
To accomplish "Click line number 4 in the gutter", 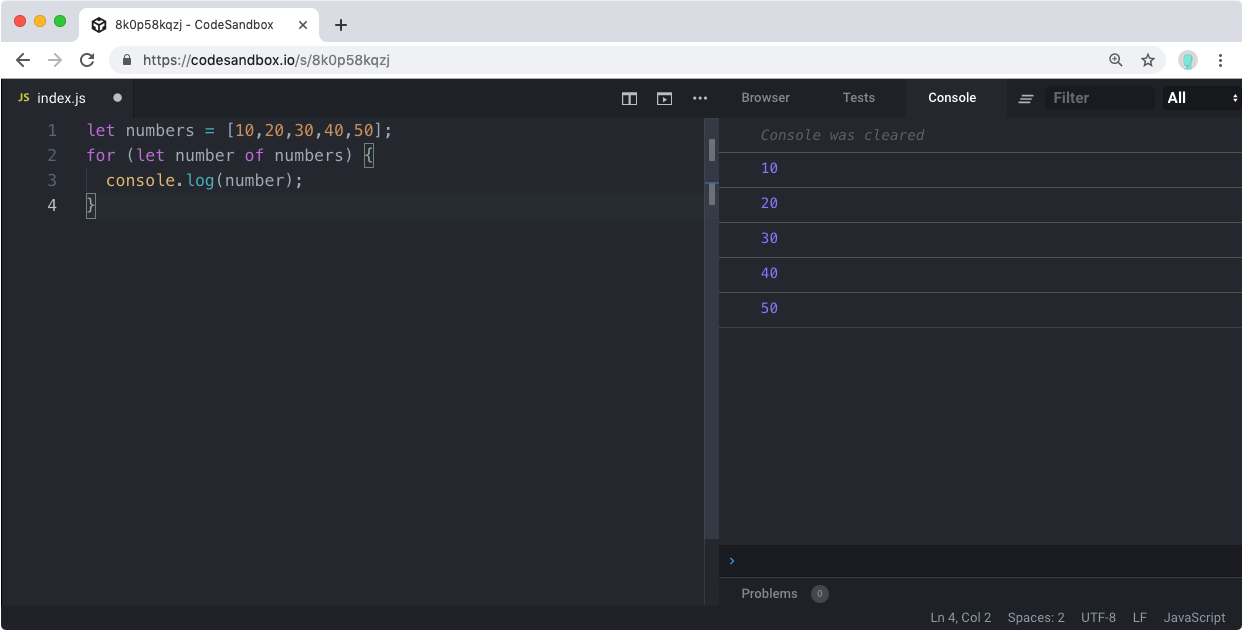I will coord(52,205).
